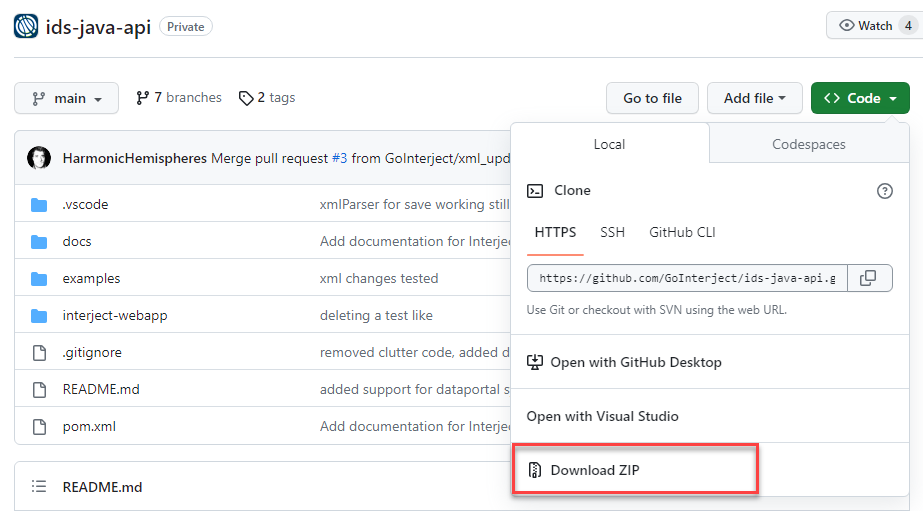The width and height of the screenshot is (923, 511).
Task: Click the Watch button
Action: pos(874,25)
